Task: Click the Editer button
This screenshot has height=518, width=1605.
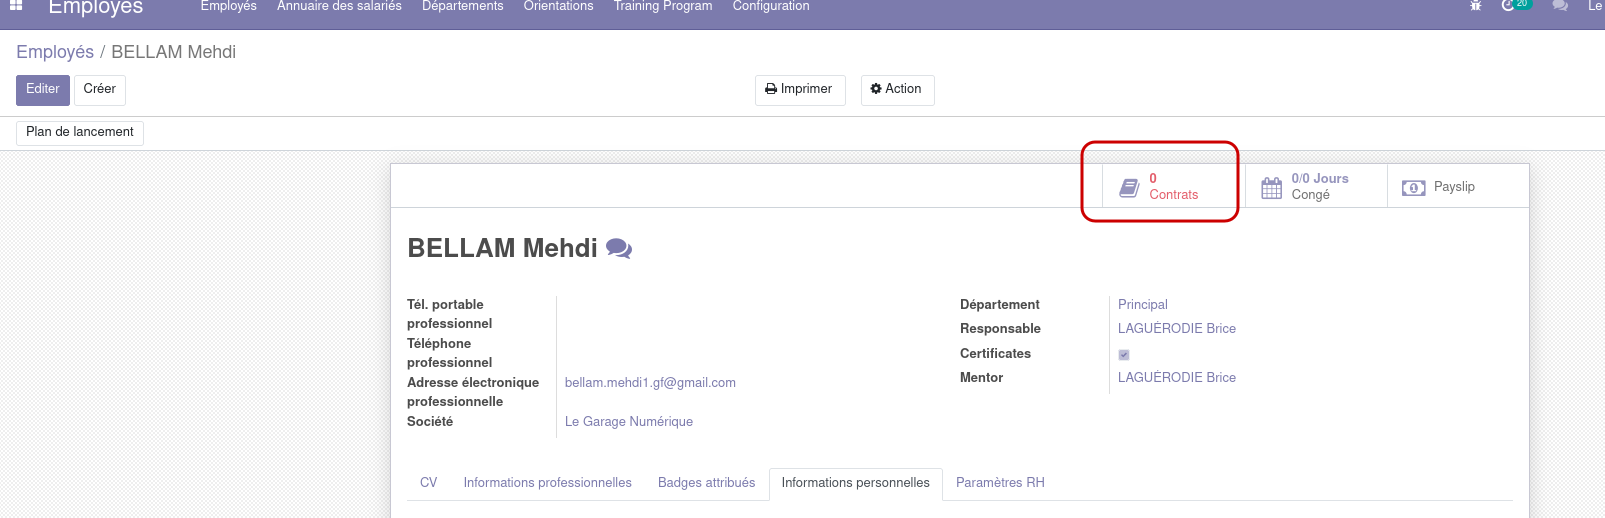Action: [x=43, y=90]
